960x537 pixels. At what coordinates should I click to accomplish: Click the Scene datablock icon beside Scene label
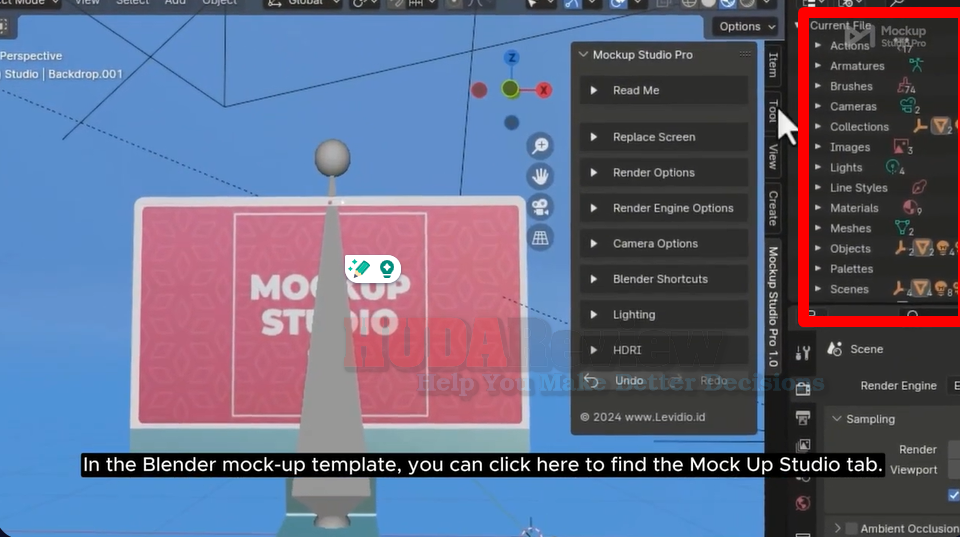(834, 349)
